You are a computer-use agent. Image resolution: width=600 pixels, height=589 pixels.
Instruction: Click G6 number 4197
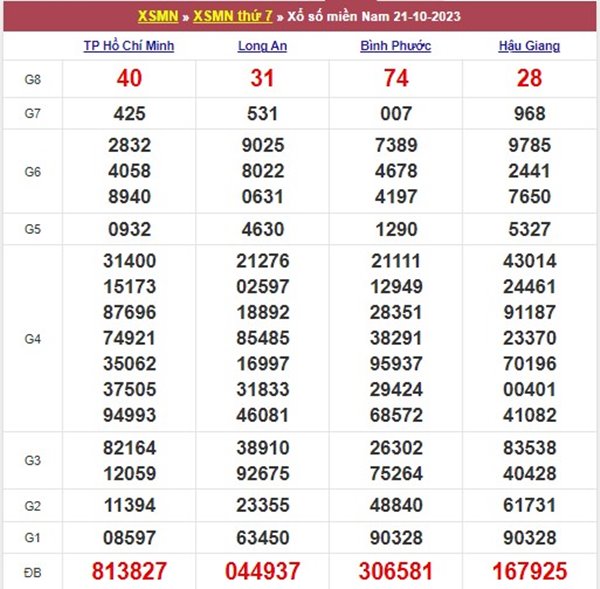coord(396,197)
